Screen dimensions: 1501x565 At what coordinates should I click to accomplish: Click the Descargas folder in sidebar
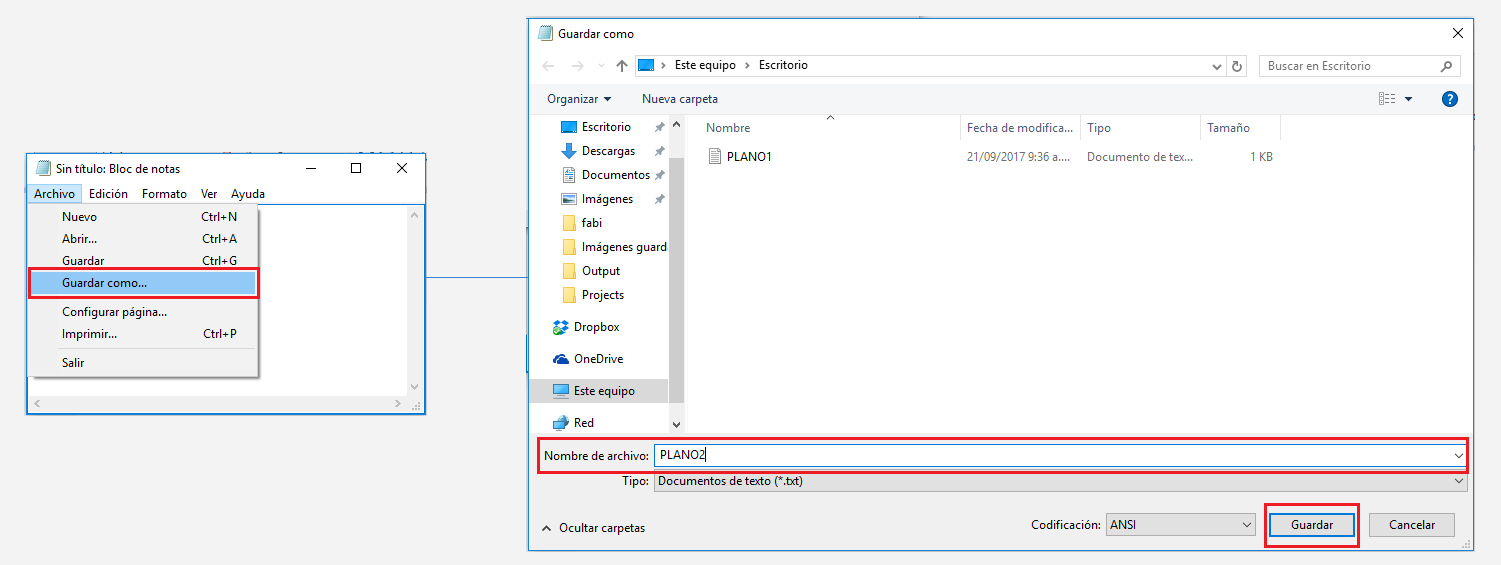pyautogui.click(x=607, y=151)
